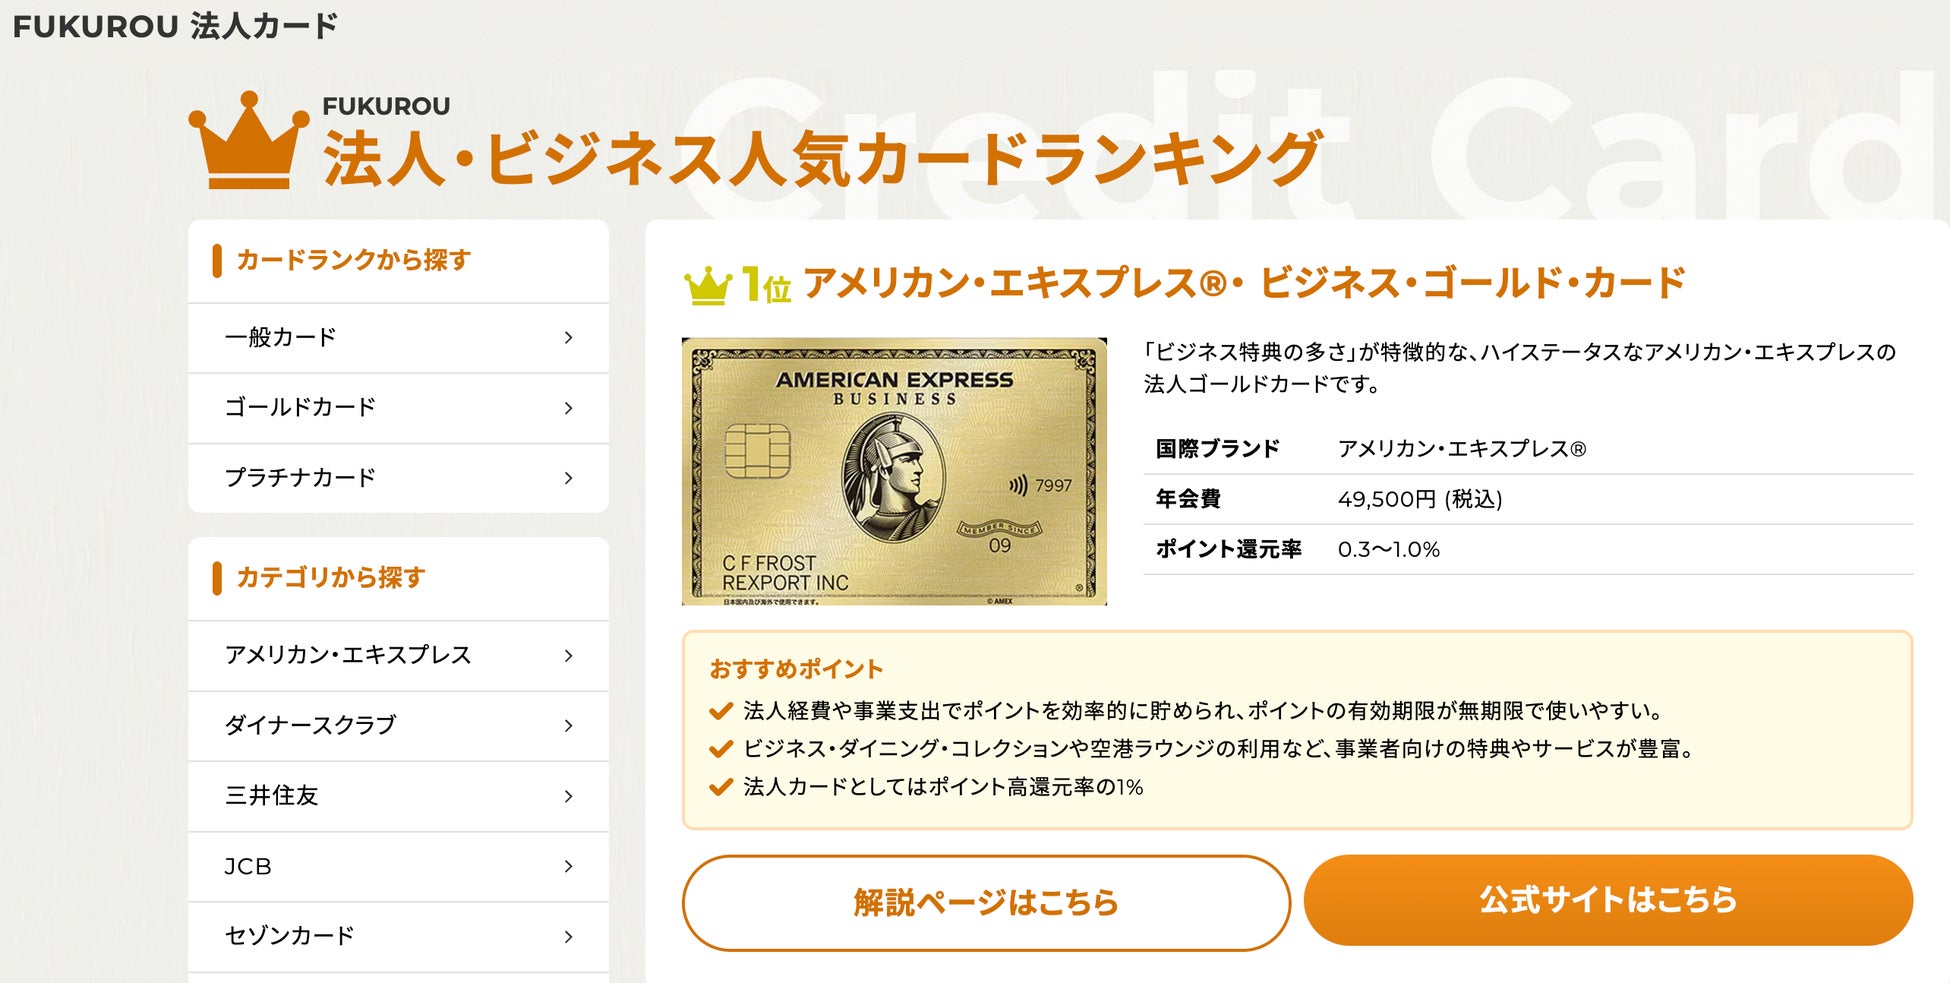
Task: Click the checkmark beside ビジネス・ダイニング・コレクション line
Action: (721, 749)
